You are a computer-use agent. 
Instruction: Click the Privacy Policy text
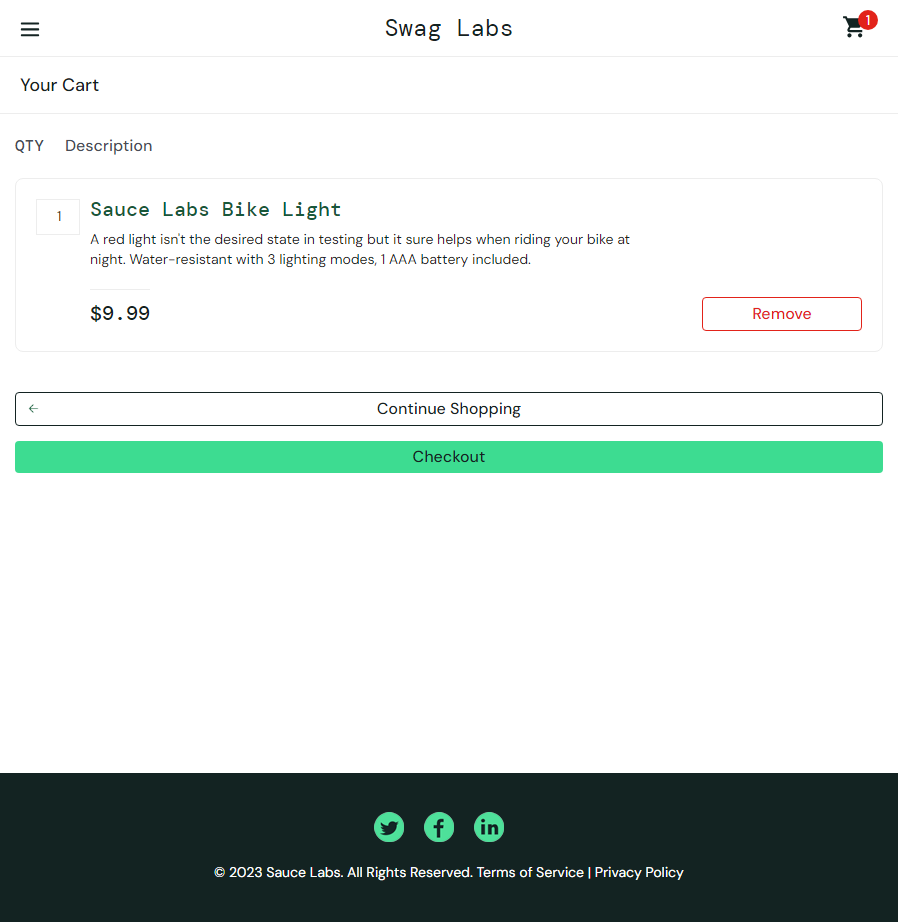[639, 872]
